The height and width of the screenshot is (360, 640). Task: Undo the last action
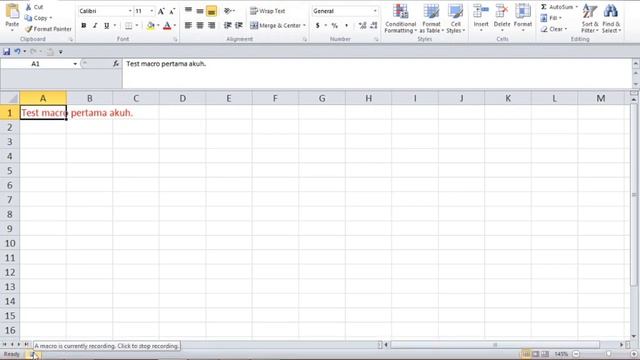(x=17, y=51)
